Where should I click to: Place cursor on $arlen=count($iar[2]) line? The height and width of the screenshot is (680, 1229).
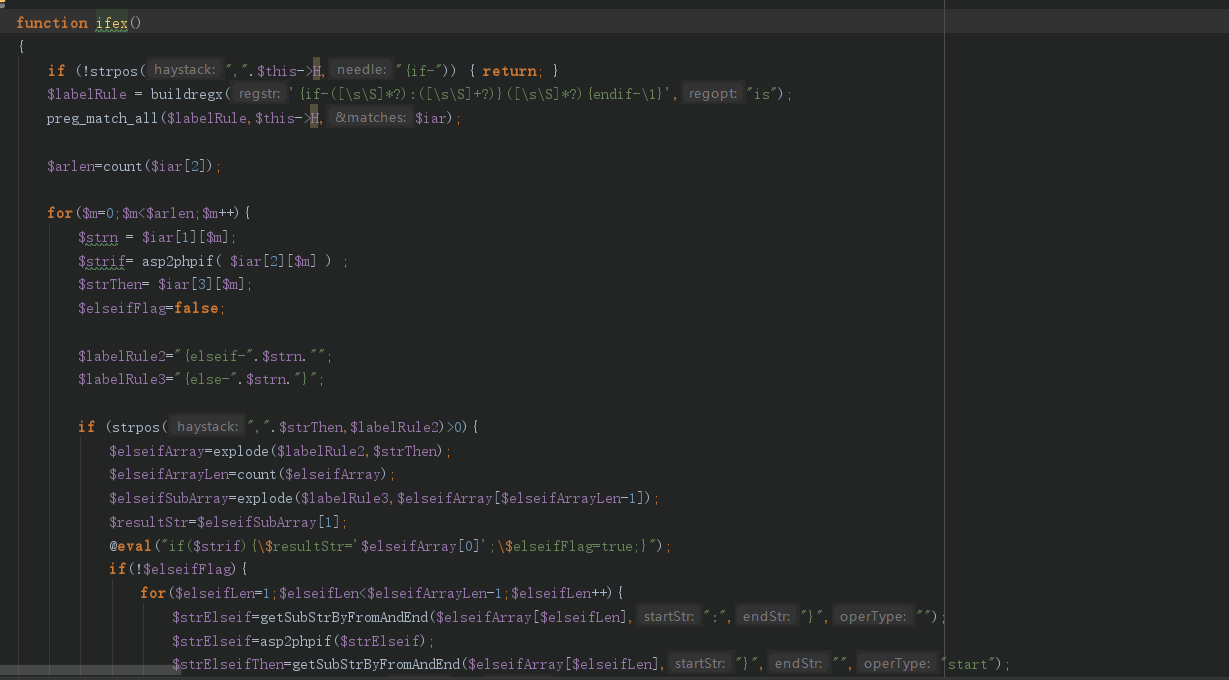click(134, 166)
